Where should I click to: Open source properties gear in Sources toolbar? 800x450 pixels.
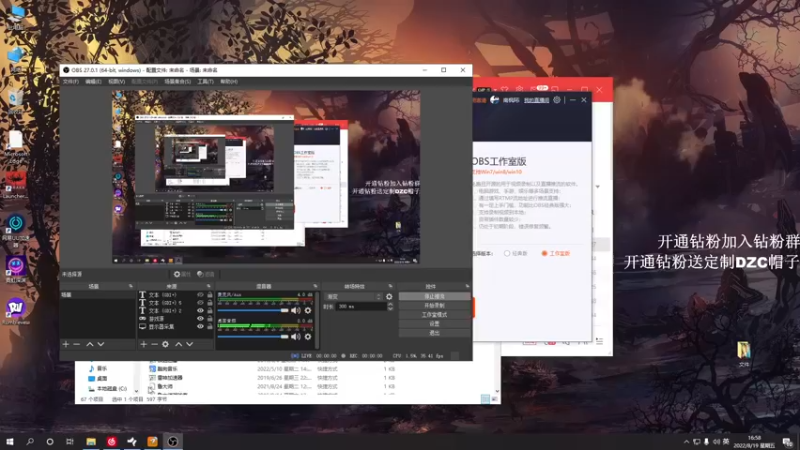165,344
